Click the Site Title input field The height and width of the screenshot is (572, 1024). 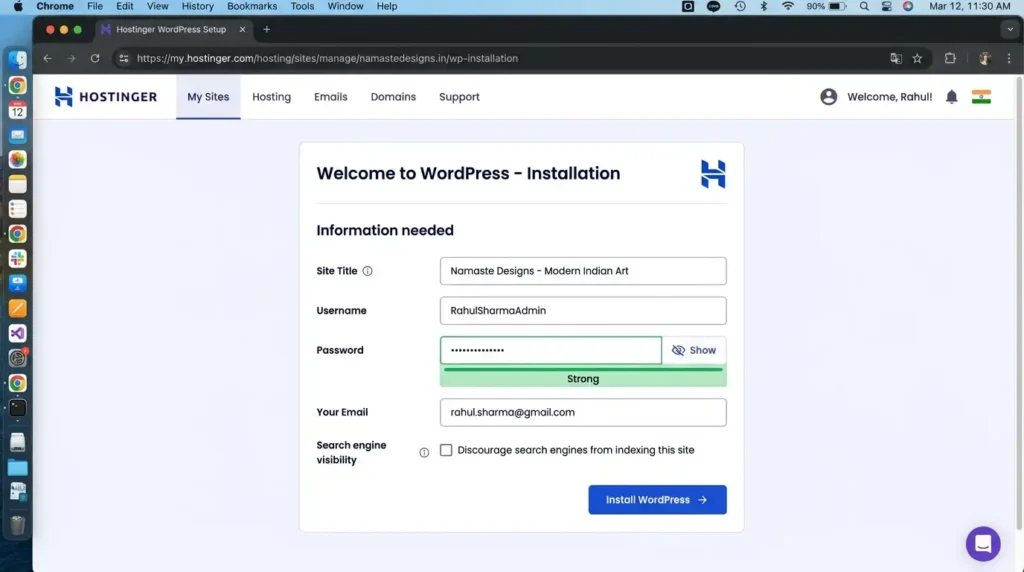pos(583,271)
